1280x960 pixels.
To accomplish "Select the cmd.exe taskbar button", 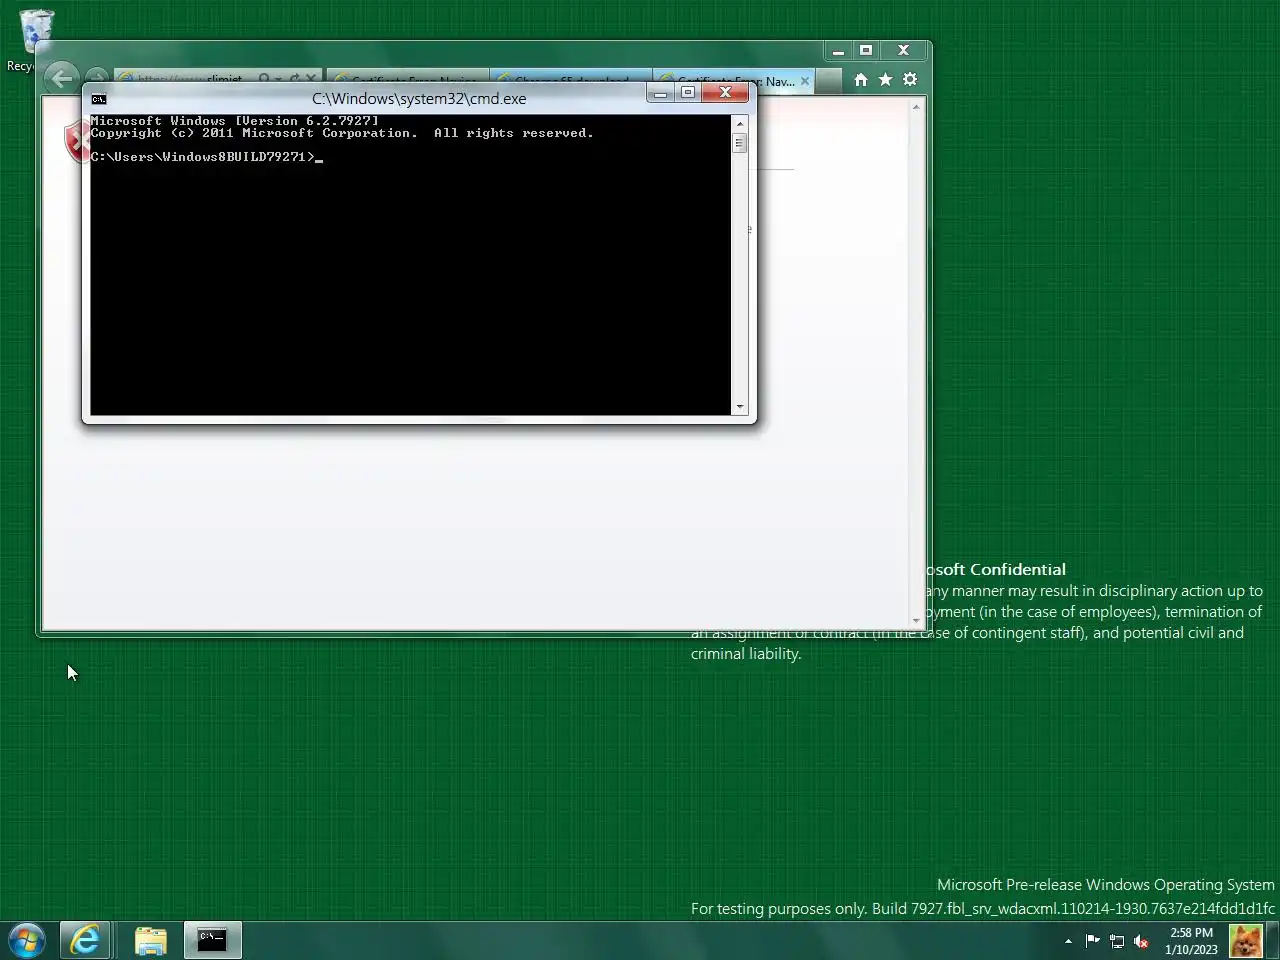I will click(x=212, y=940).
